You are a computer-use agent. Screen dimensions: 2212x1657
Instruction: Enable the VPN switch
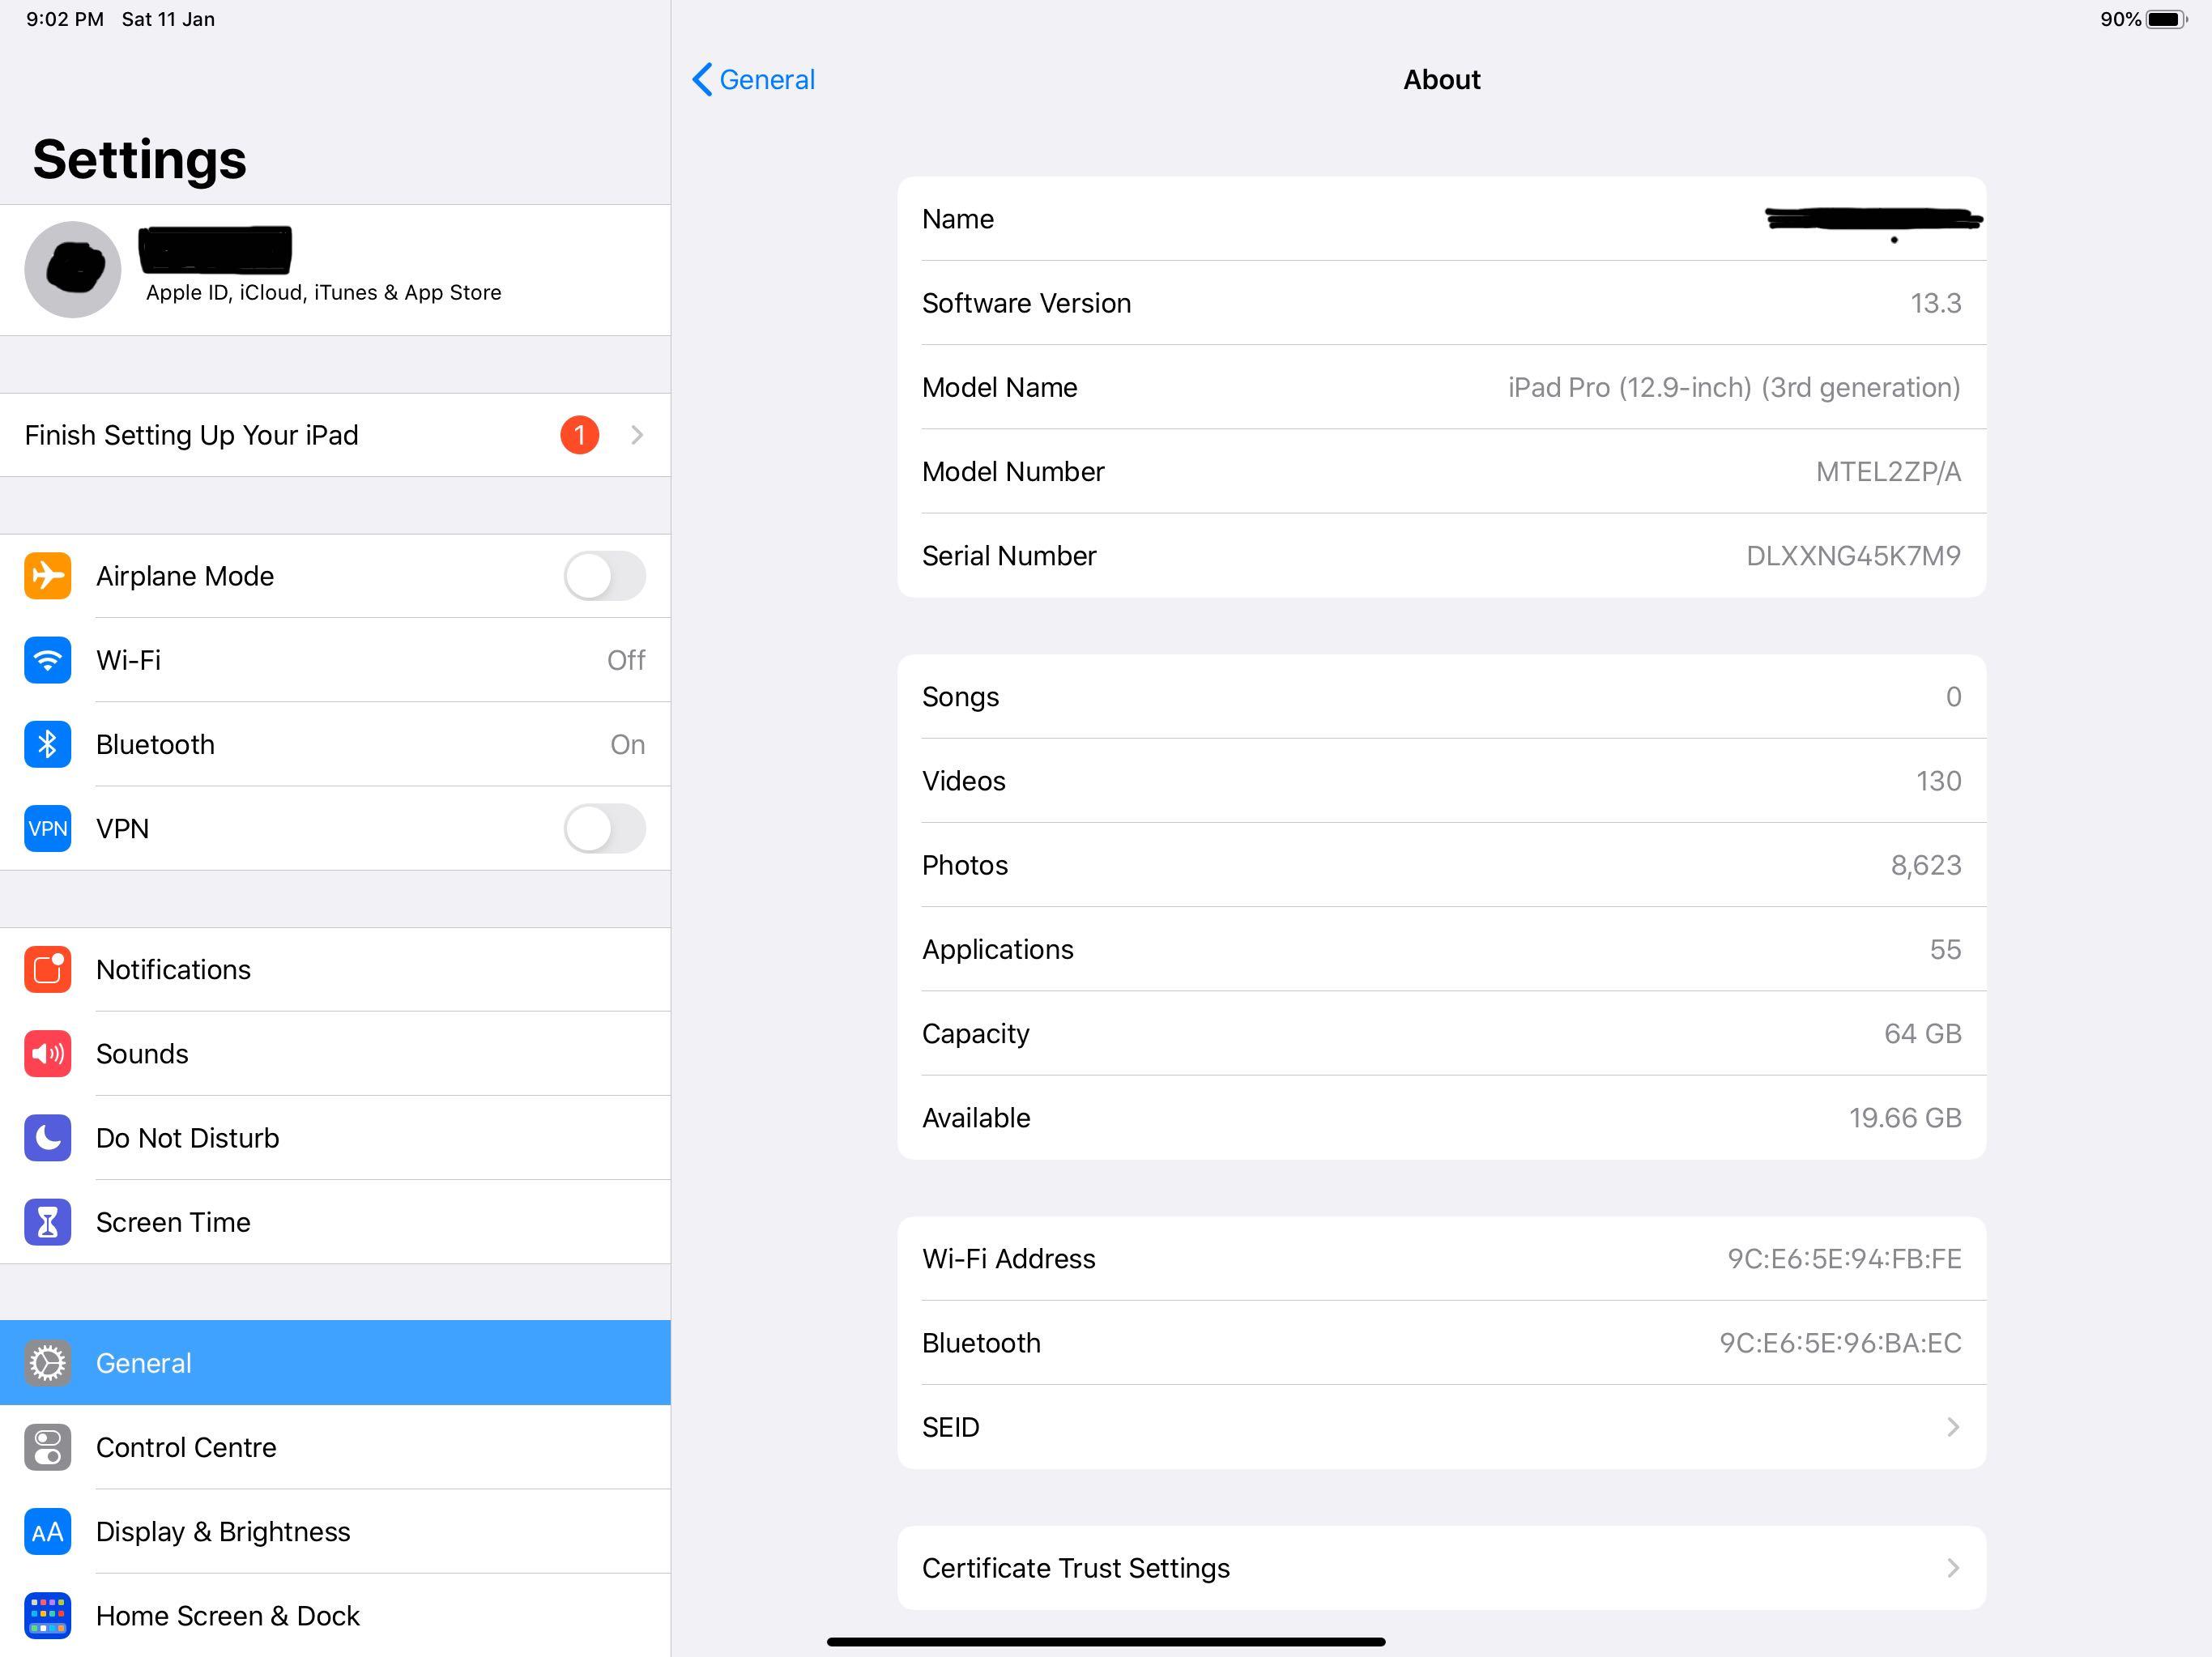click(604, 828)
